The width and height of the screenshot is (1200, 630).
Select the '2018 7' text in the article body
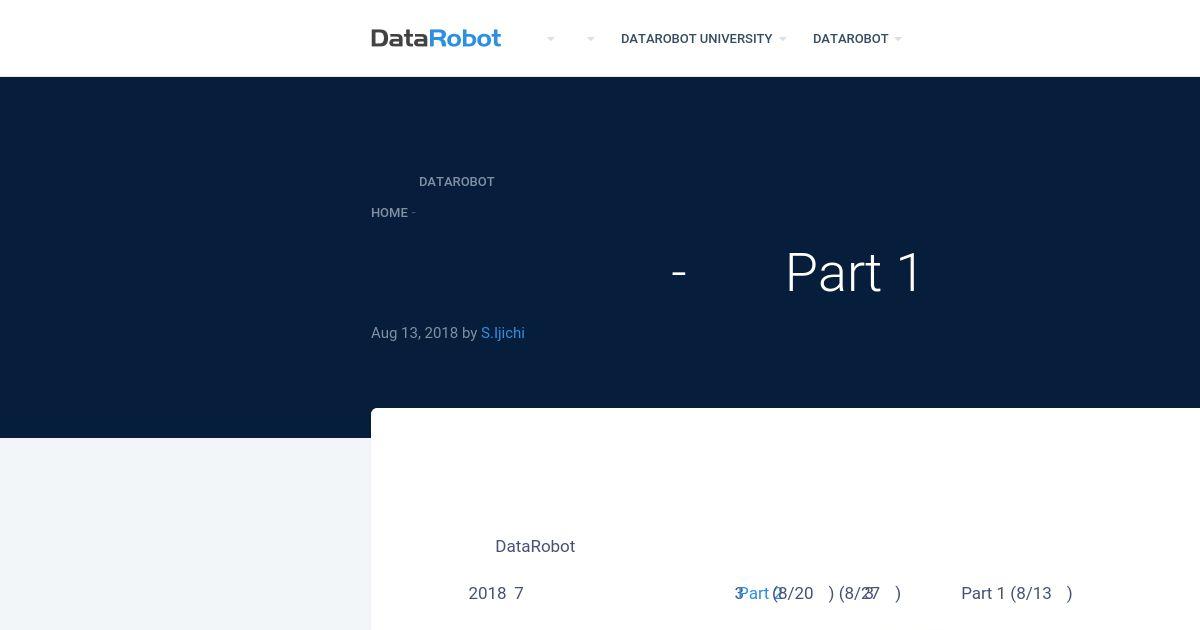(x=496, y=593)
